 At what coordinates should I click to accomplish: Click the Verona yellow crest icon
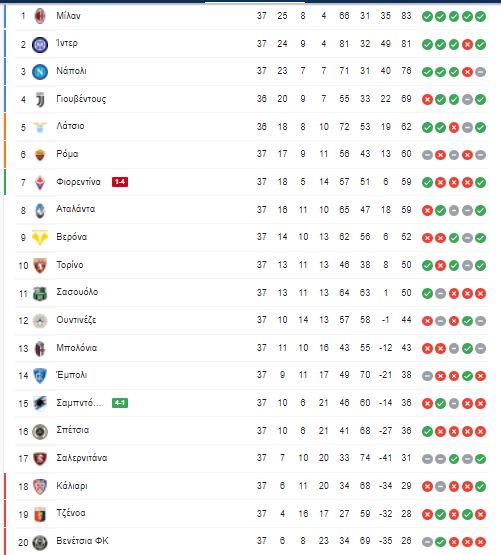point(40,238)
